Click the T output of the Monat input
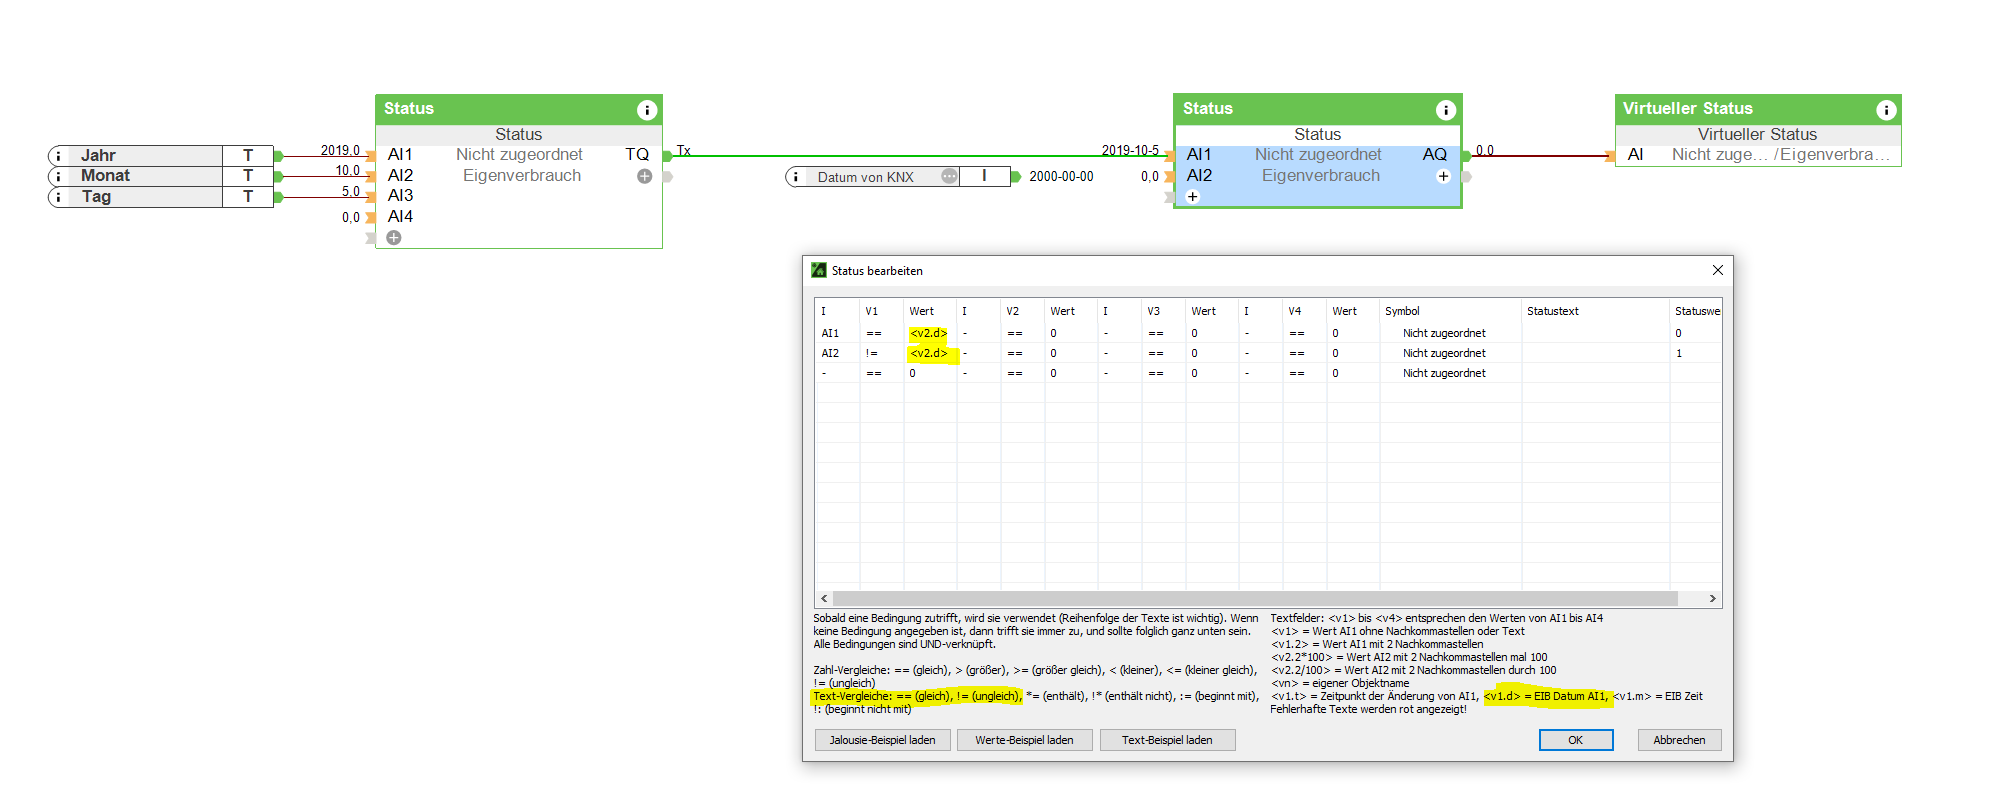The image size is (1993, 786). point(248,176)
